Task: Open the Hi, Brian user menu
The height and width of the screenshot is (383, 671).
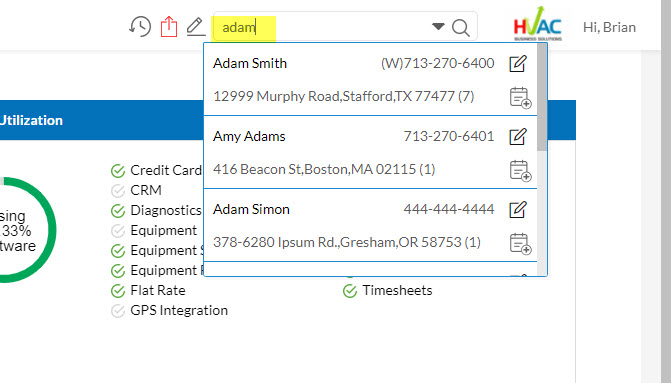Action: pyautogui.click(x=609, y=27)
